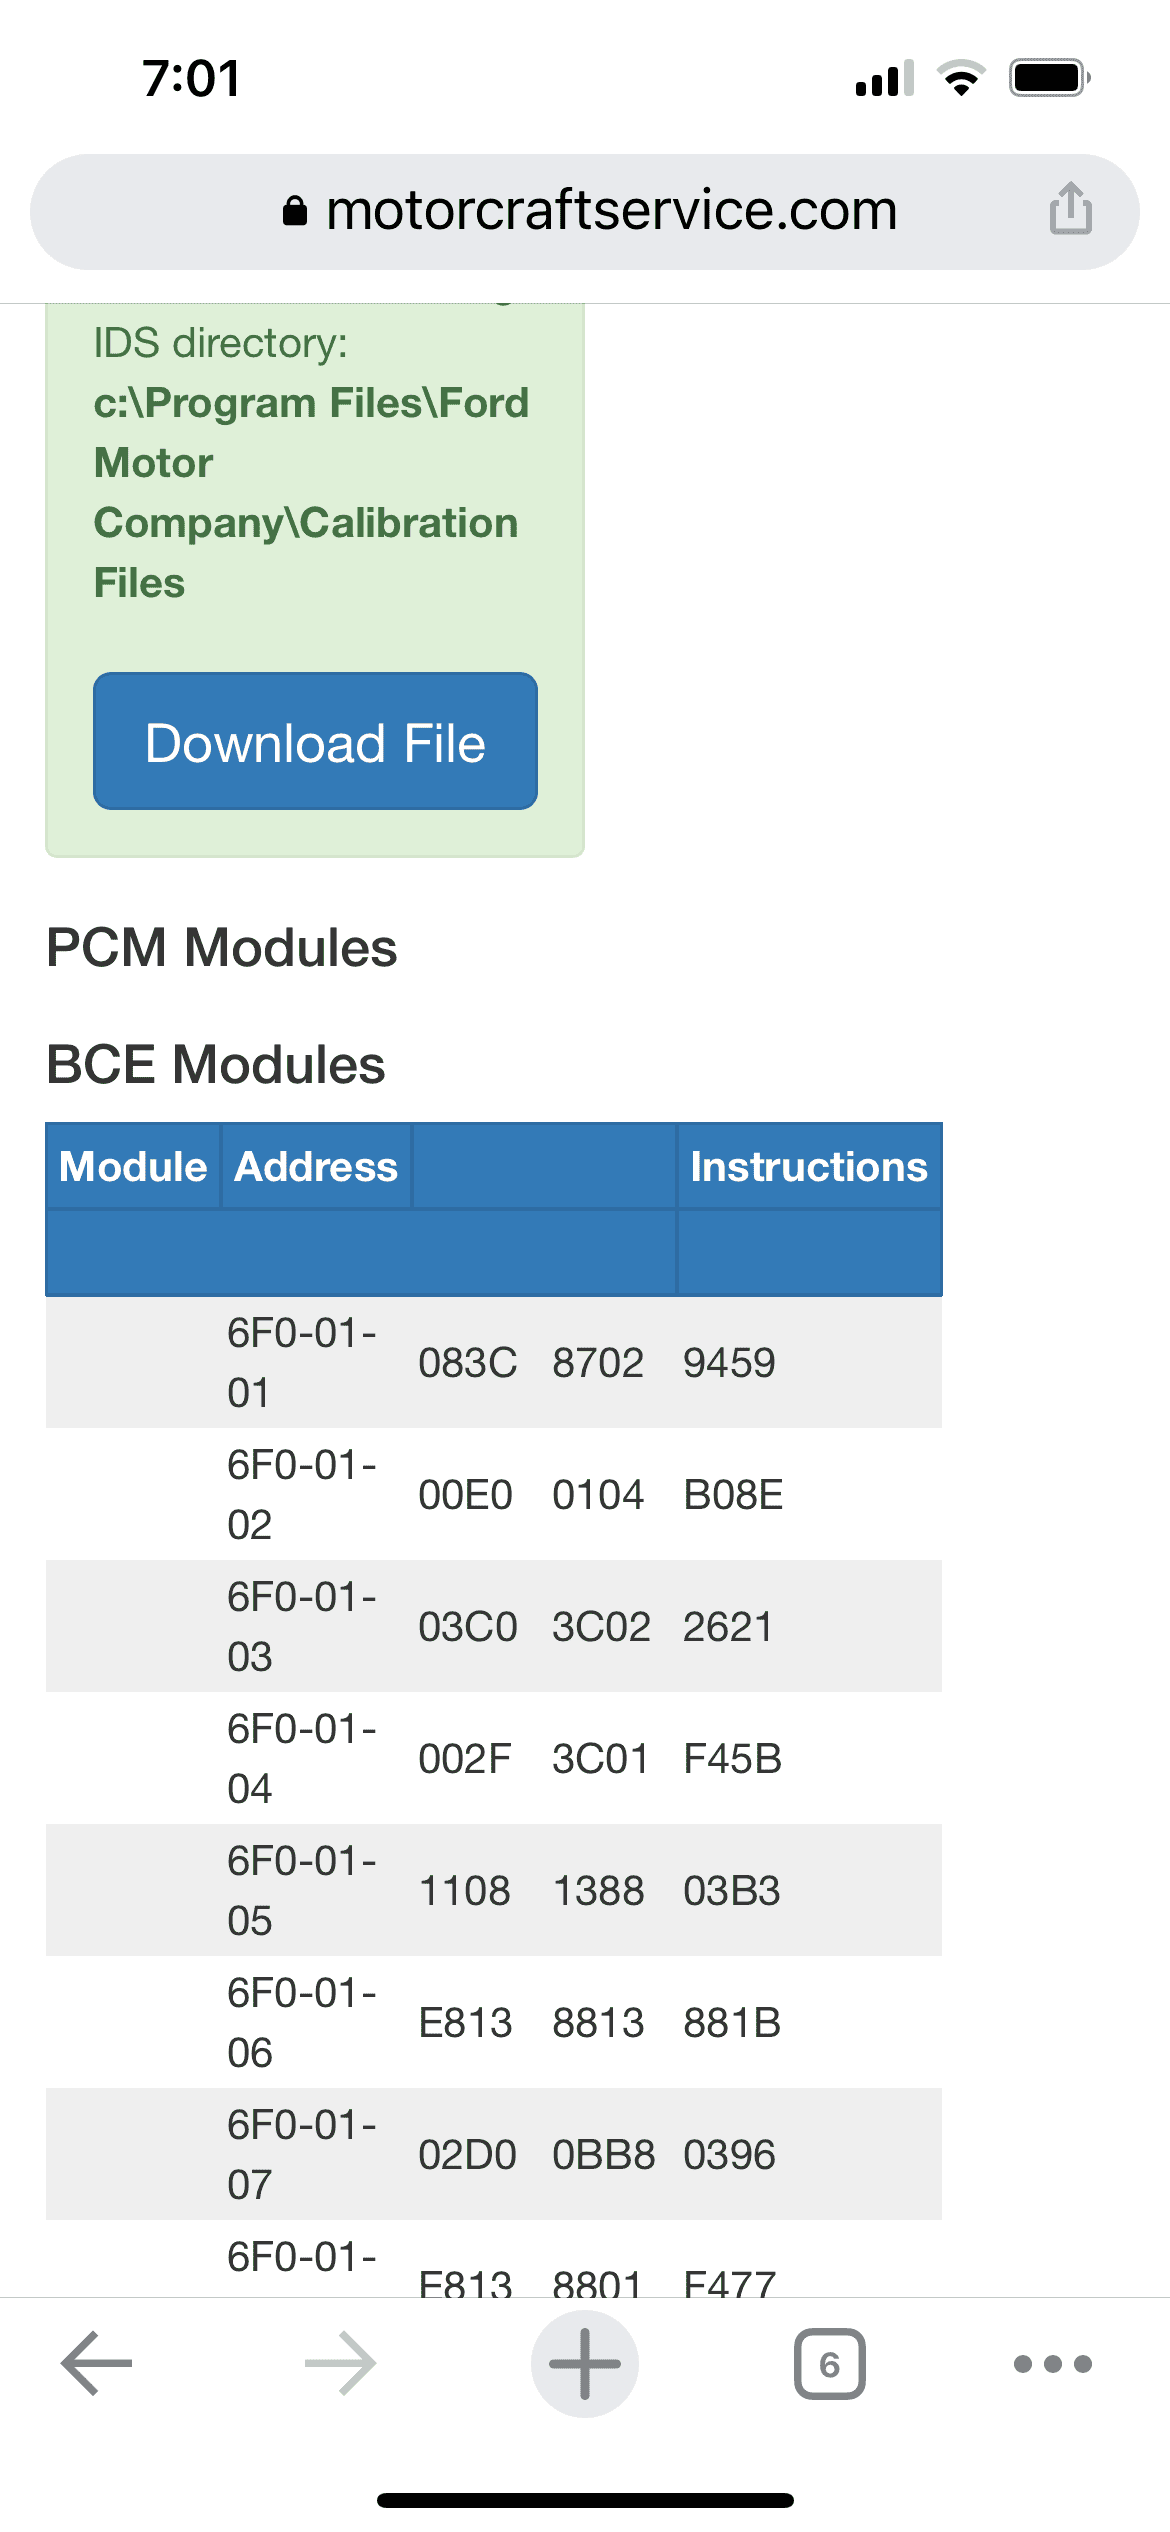
Task: Tap the lock icon beside the URL
Action: tap(294, 211)
